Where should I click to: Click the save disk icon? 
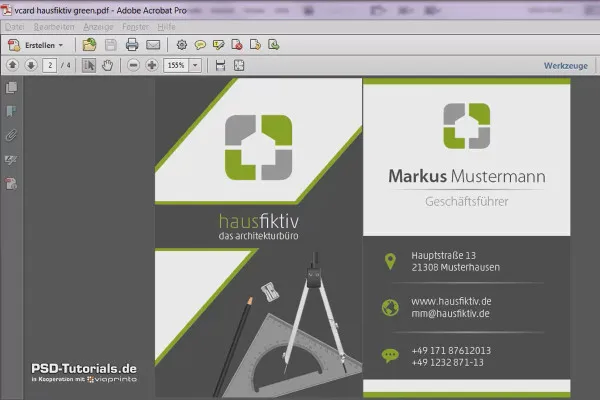tap(111, 45)
